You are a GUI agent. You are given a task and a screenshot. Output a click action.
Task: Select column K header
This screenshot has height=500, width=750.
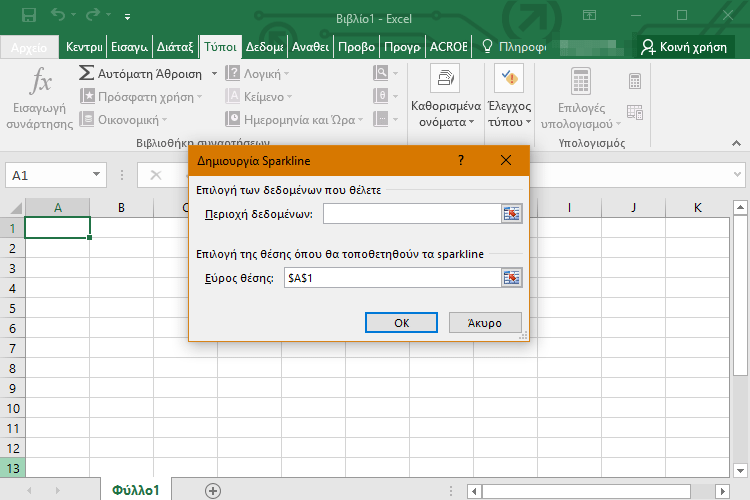click(x=697, y=208)
